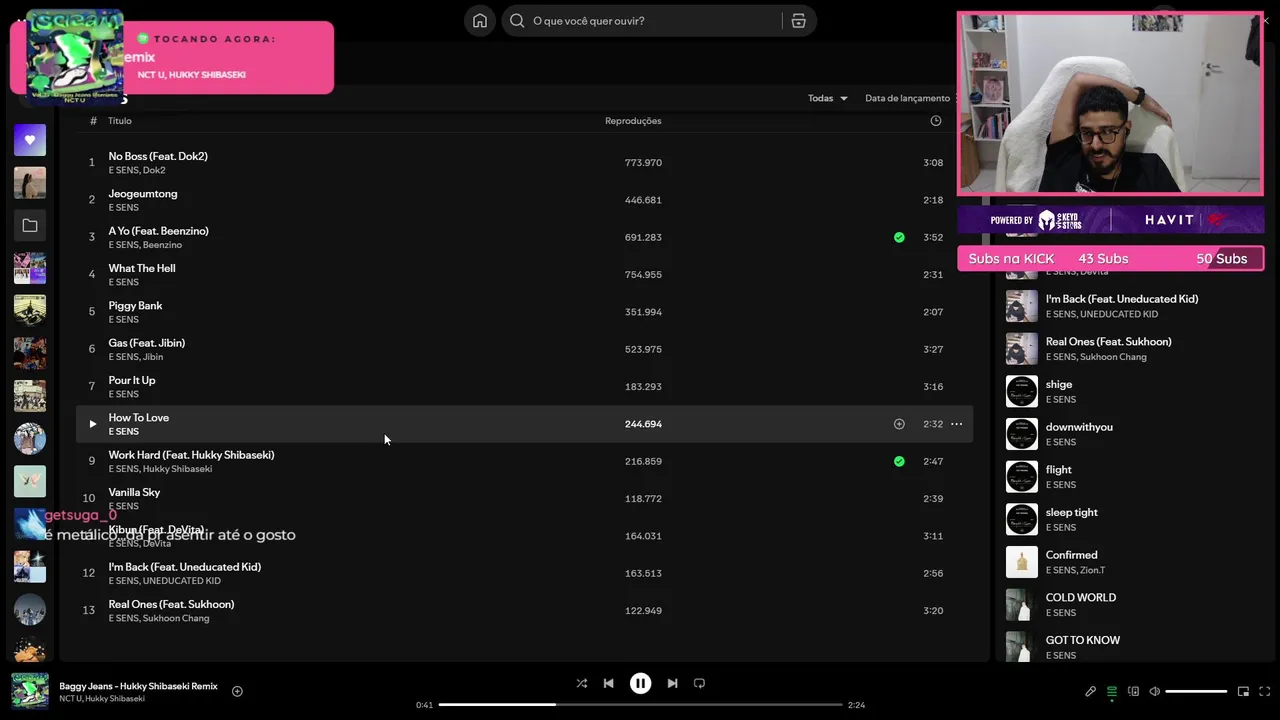Skip to next track
Image resolution: width=1280 pixels, height=720 pixels.
click(672, 684)
